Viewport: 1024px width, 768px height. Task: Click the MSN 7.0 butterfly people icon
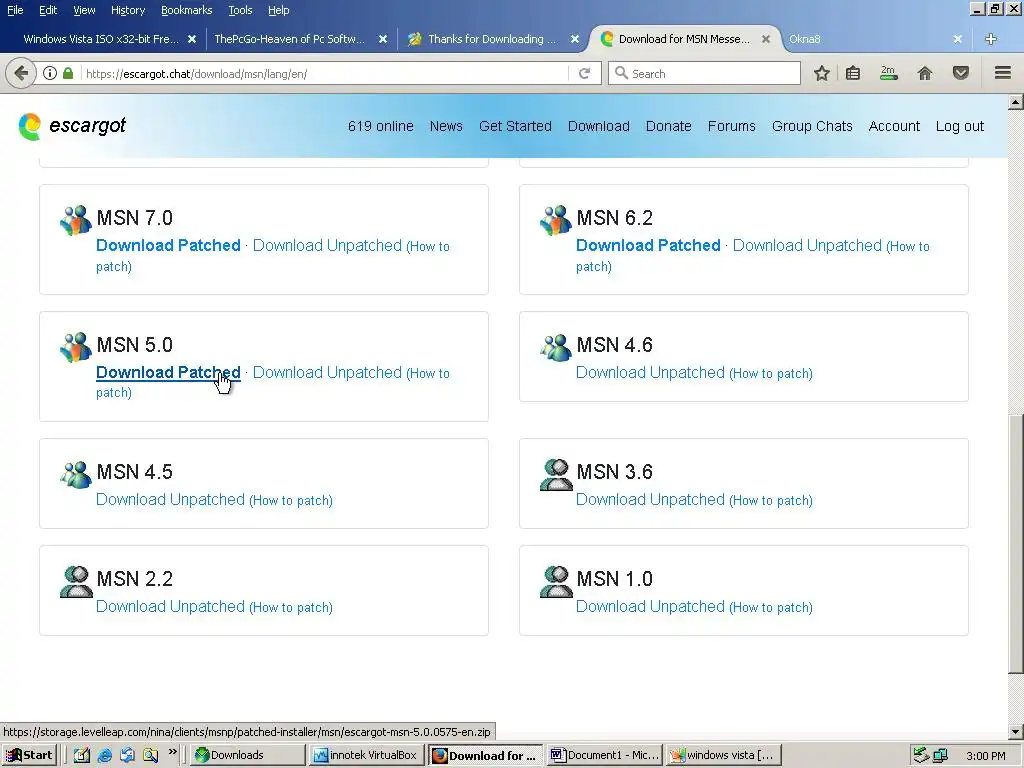click(76, 221)
